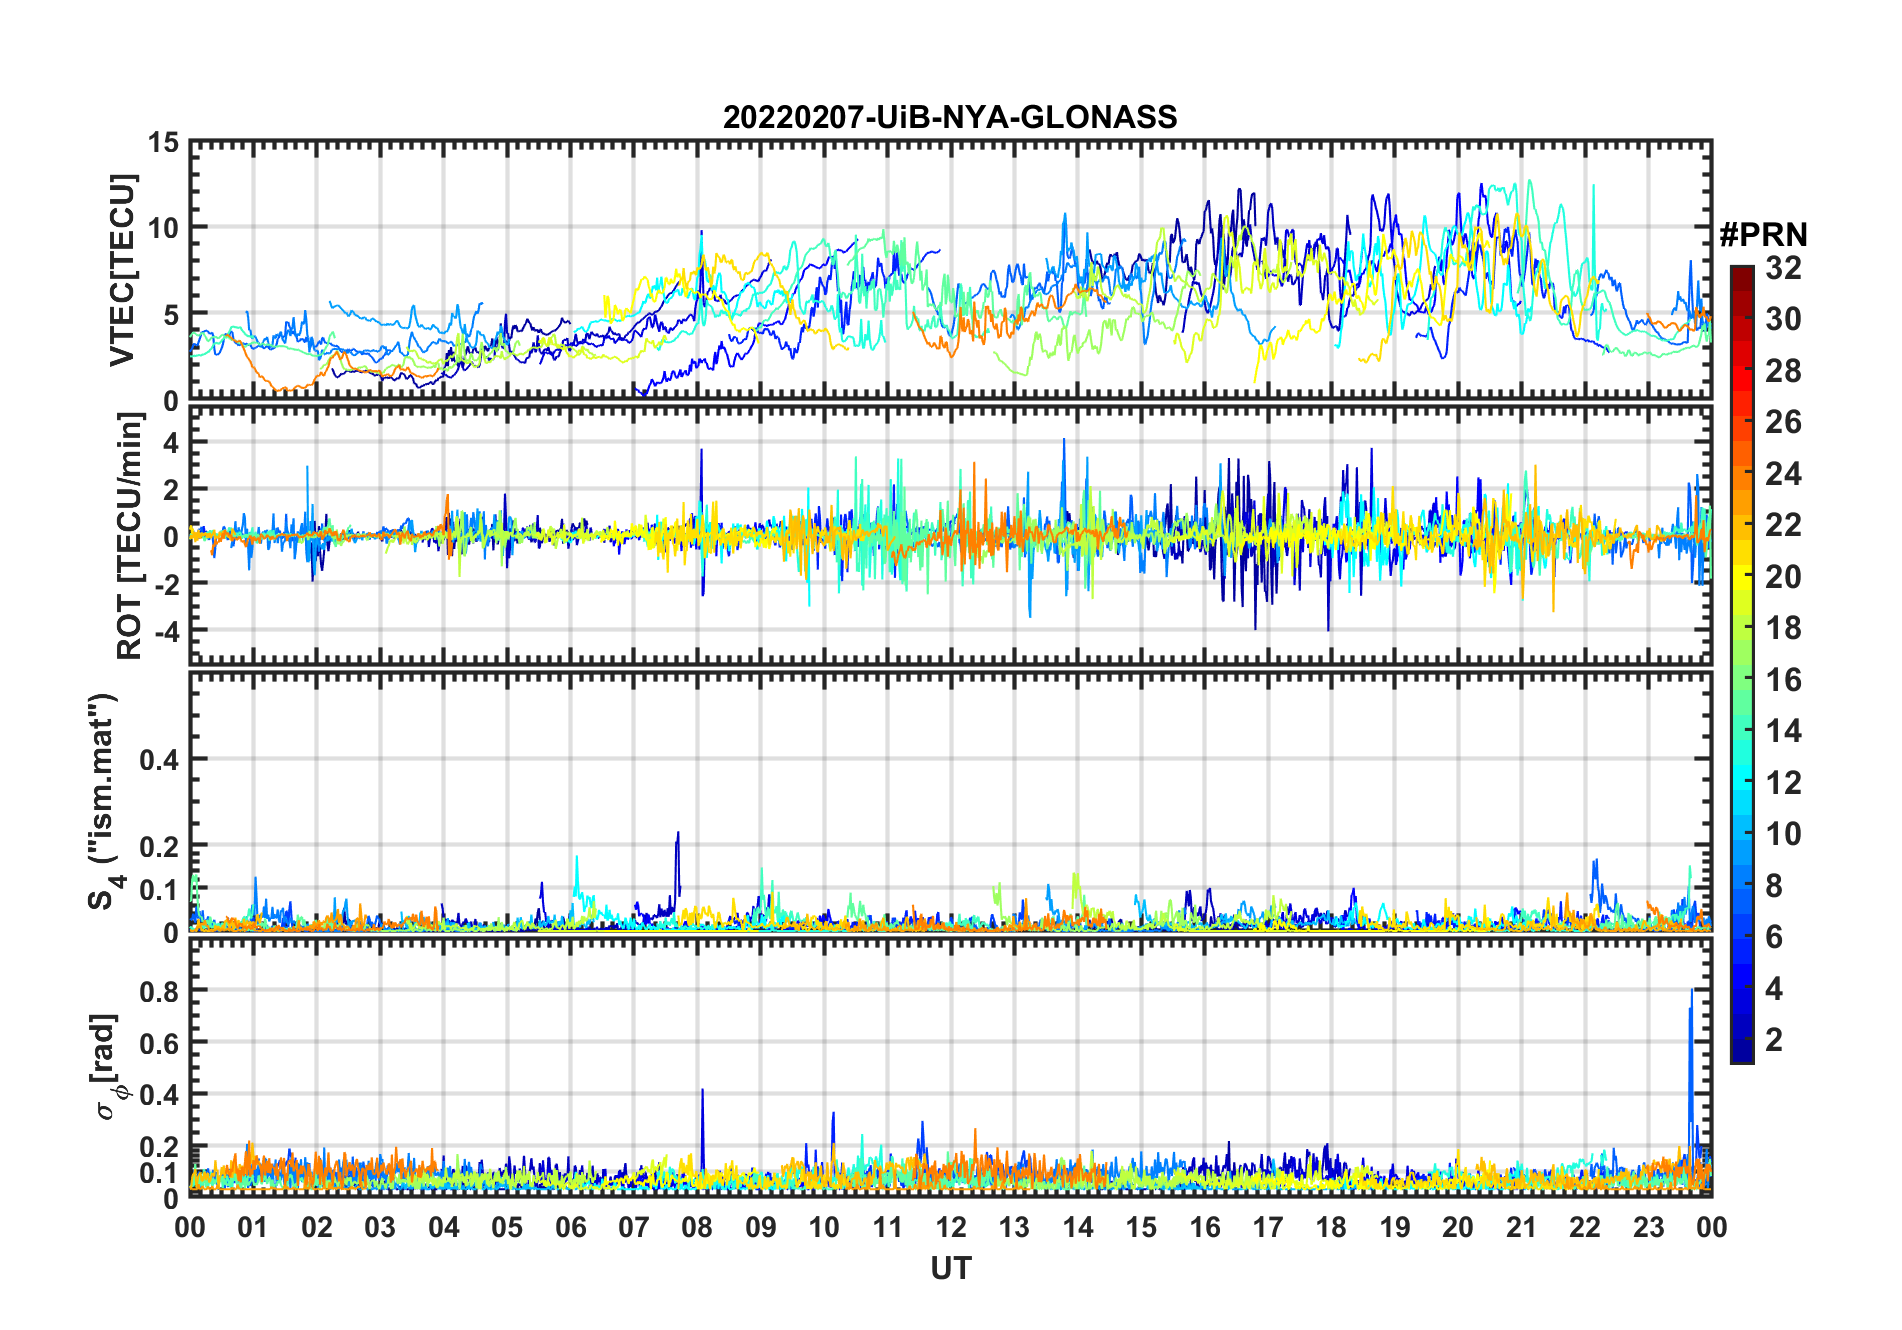Click colorbar tick label "26"

(x=1784, y=422)
